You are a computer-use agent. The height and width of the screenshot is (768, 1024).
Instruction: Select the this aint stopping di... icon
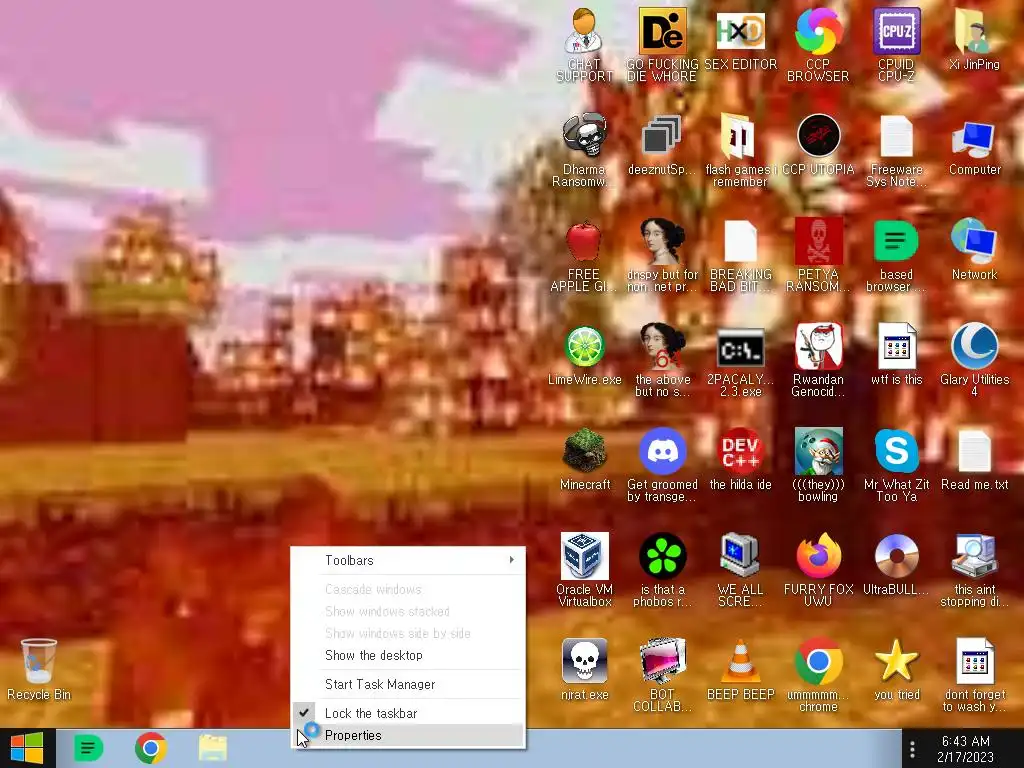click(974, 570)
